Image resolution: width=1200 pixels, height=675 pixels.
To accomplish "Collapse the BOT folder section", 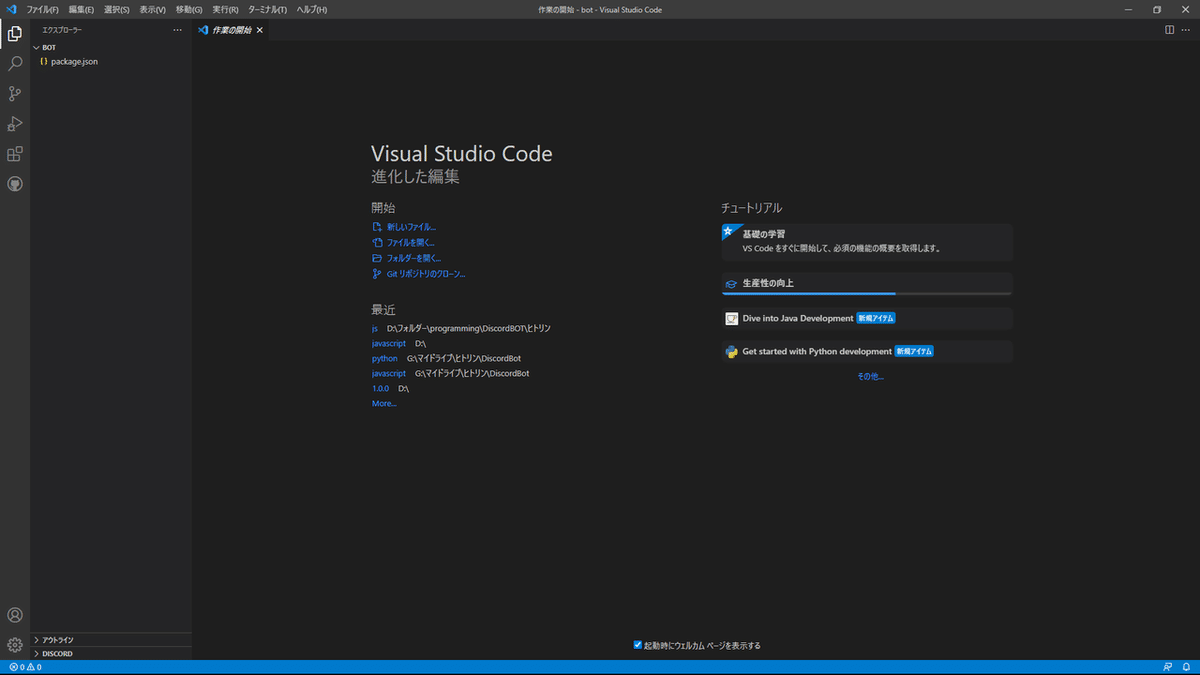I will [48, 47].
